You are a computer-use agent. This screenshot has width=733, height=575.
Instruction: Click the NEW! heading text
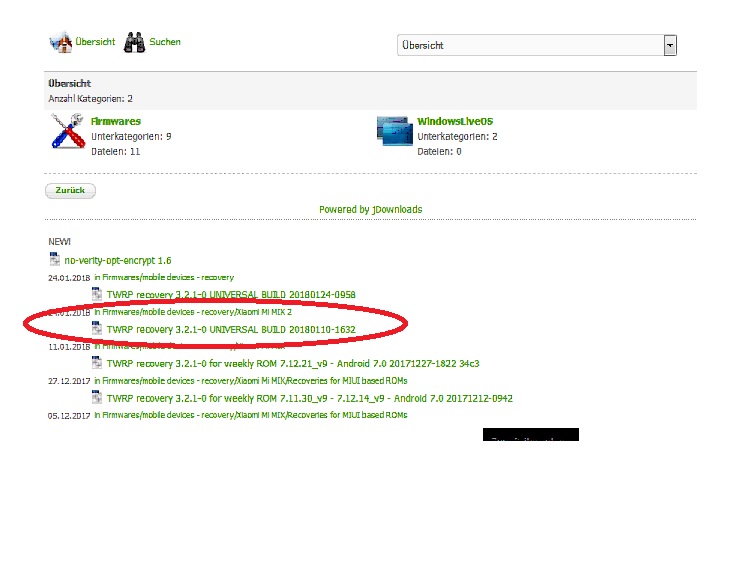[59, 242]
